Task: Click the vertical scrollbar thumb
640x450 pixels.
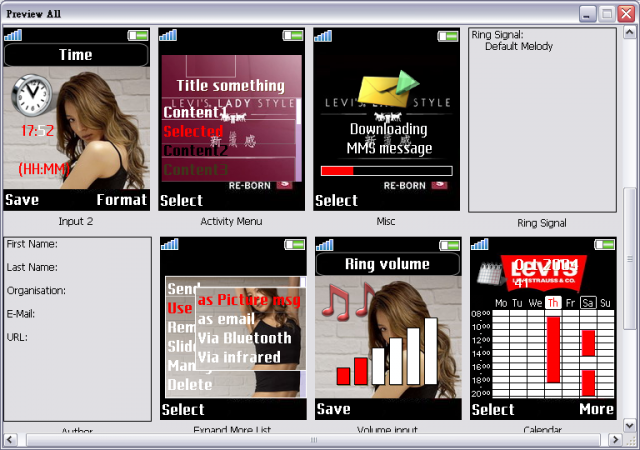Action: [629, 258]
